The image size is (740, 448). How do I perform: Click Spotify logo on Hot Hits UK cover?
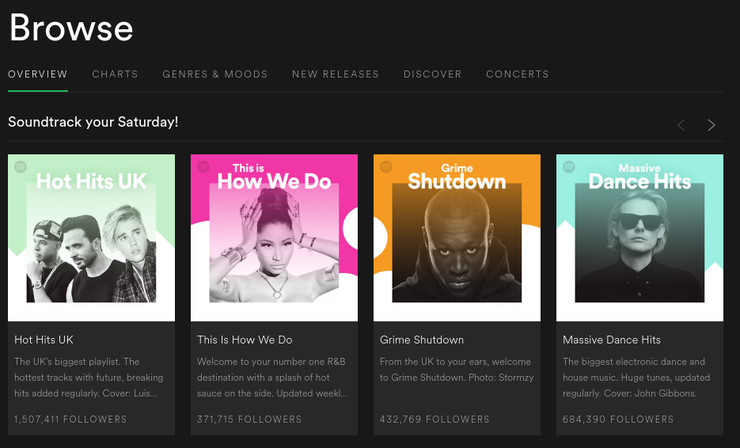pyautogui.click(x=20, y=167)
